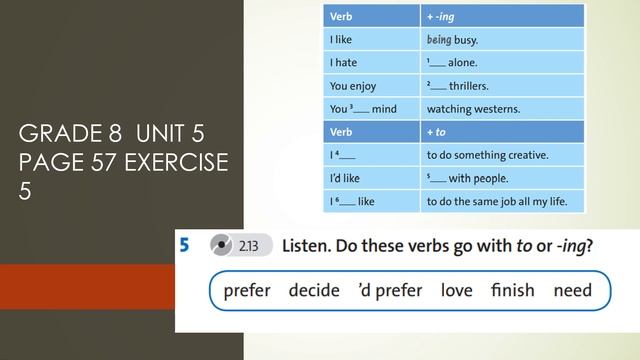Click the '+ -ing' column header
The image size is (640, 360).
pyautogui.click(x=502, y=16)
